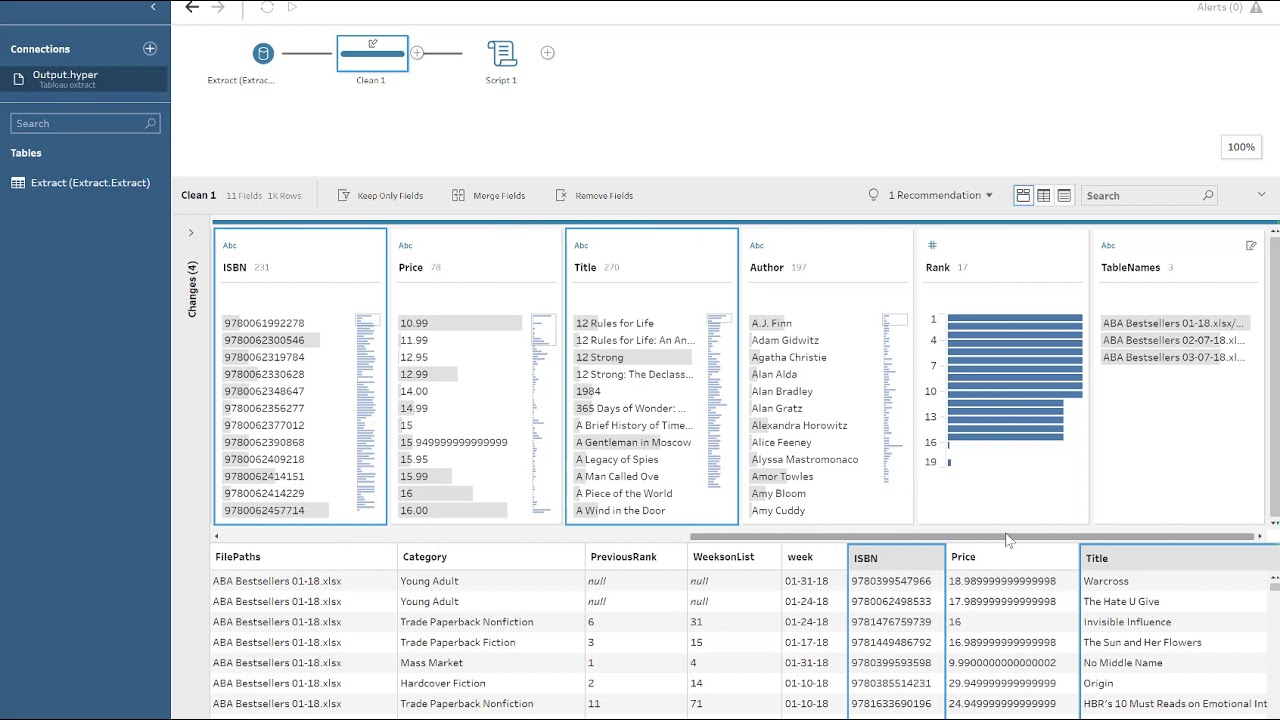Click Keep Only Fields

click(x=381, y=195)
